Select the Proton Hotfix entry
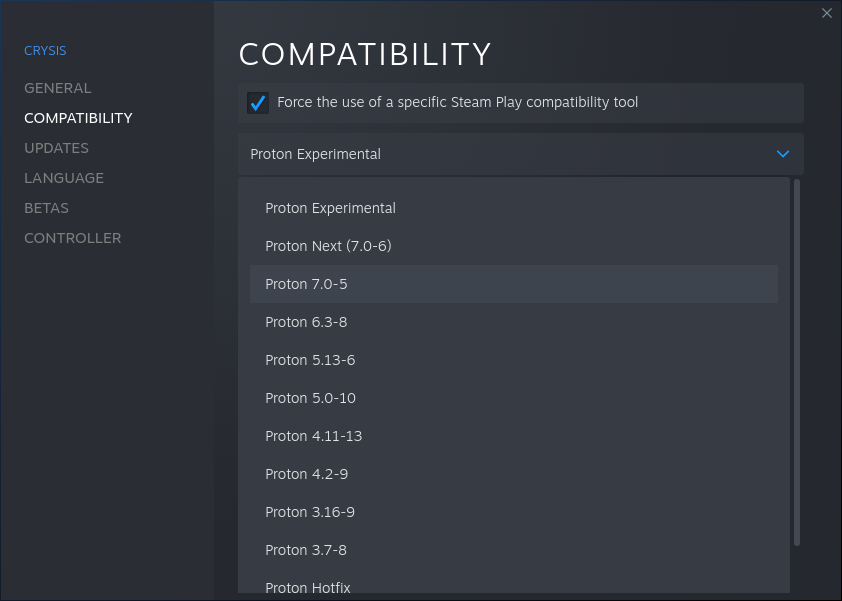Viewport: 842px width, 601px height. coord(308,587)
